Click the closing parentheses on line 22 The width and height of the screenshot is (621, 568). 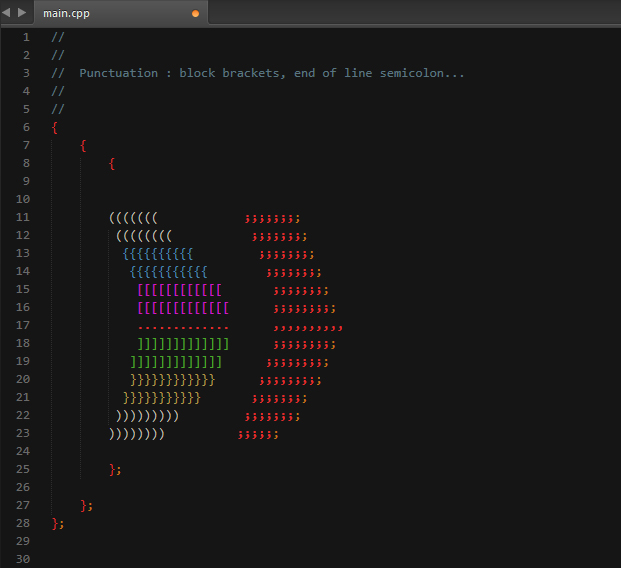coord(147,416)
